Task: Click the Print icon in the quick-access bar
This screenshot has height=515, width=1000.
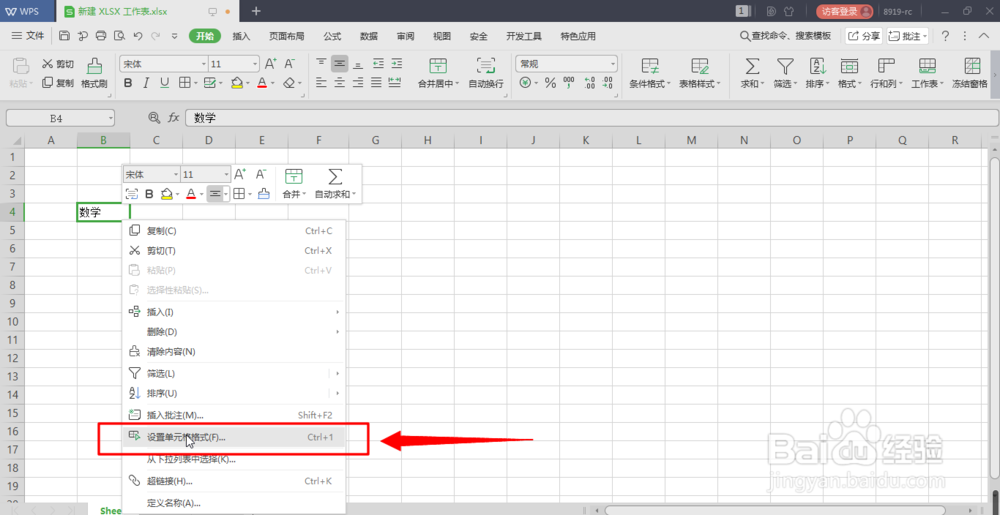Action: pos(101,36)
